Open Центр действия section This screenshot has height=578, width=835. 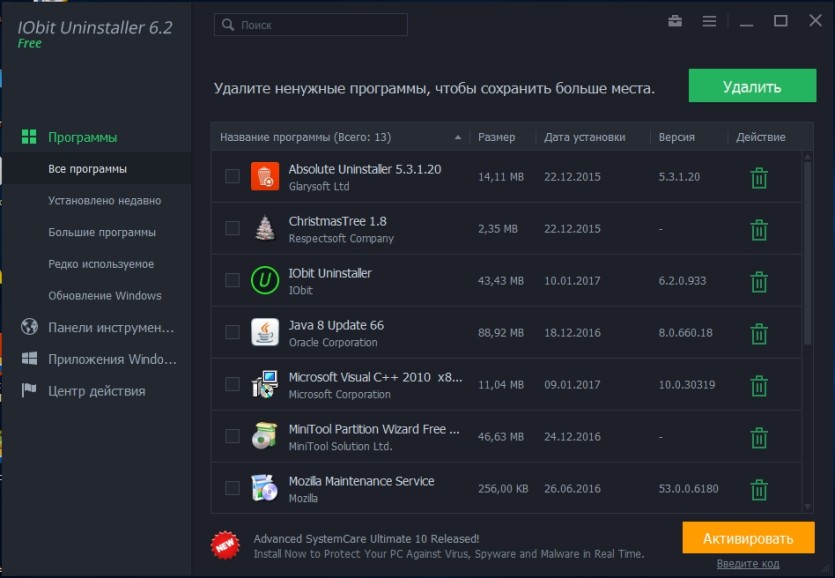click(x=96, y=390)
